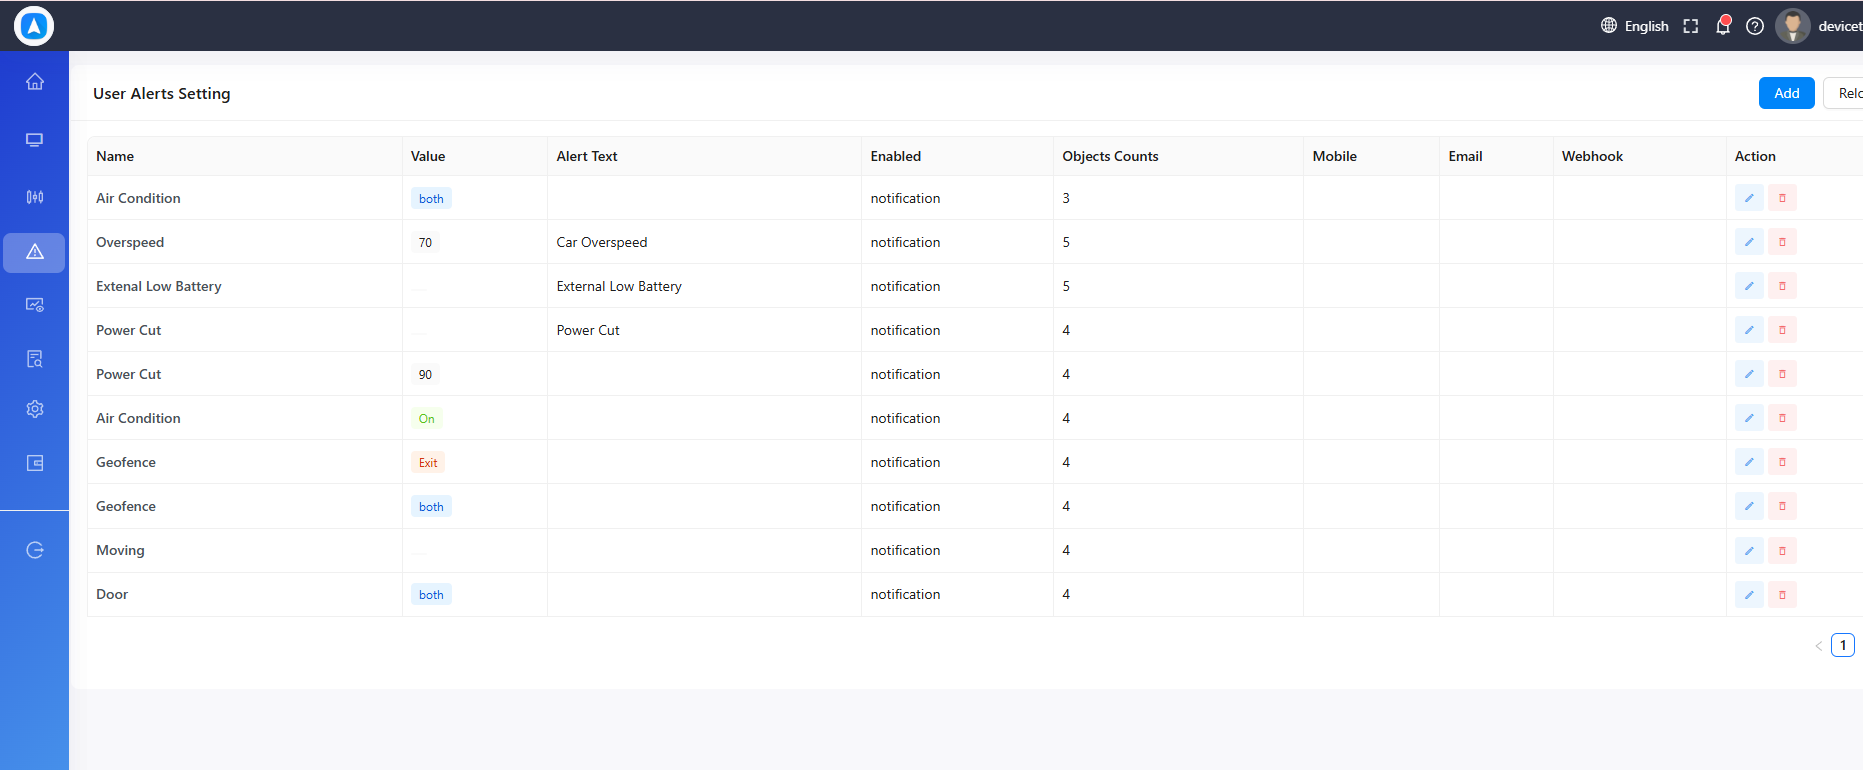1863x770 pixels.
Task: Click the Add button
Action: 1787,93
